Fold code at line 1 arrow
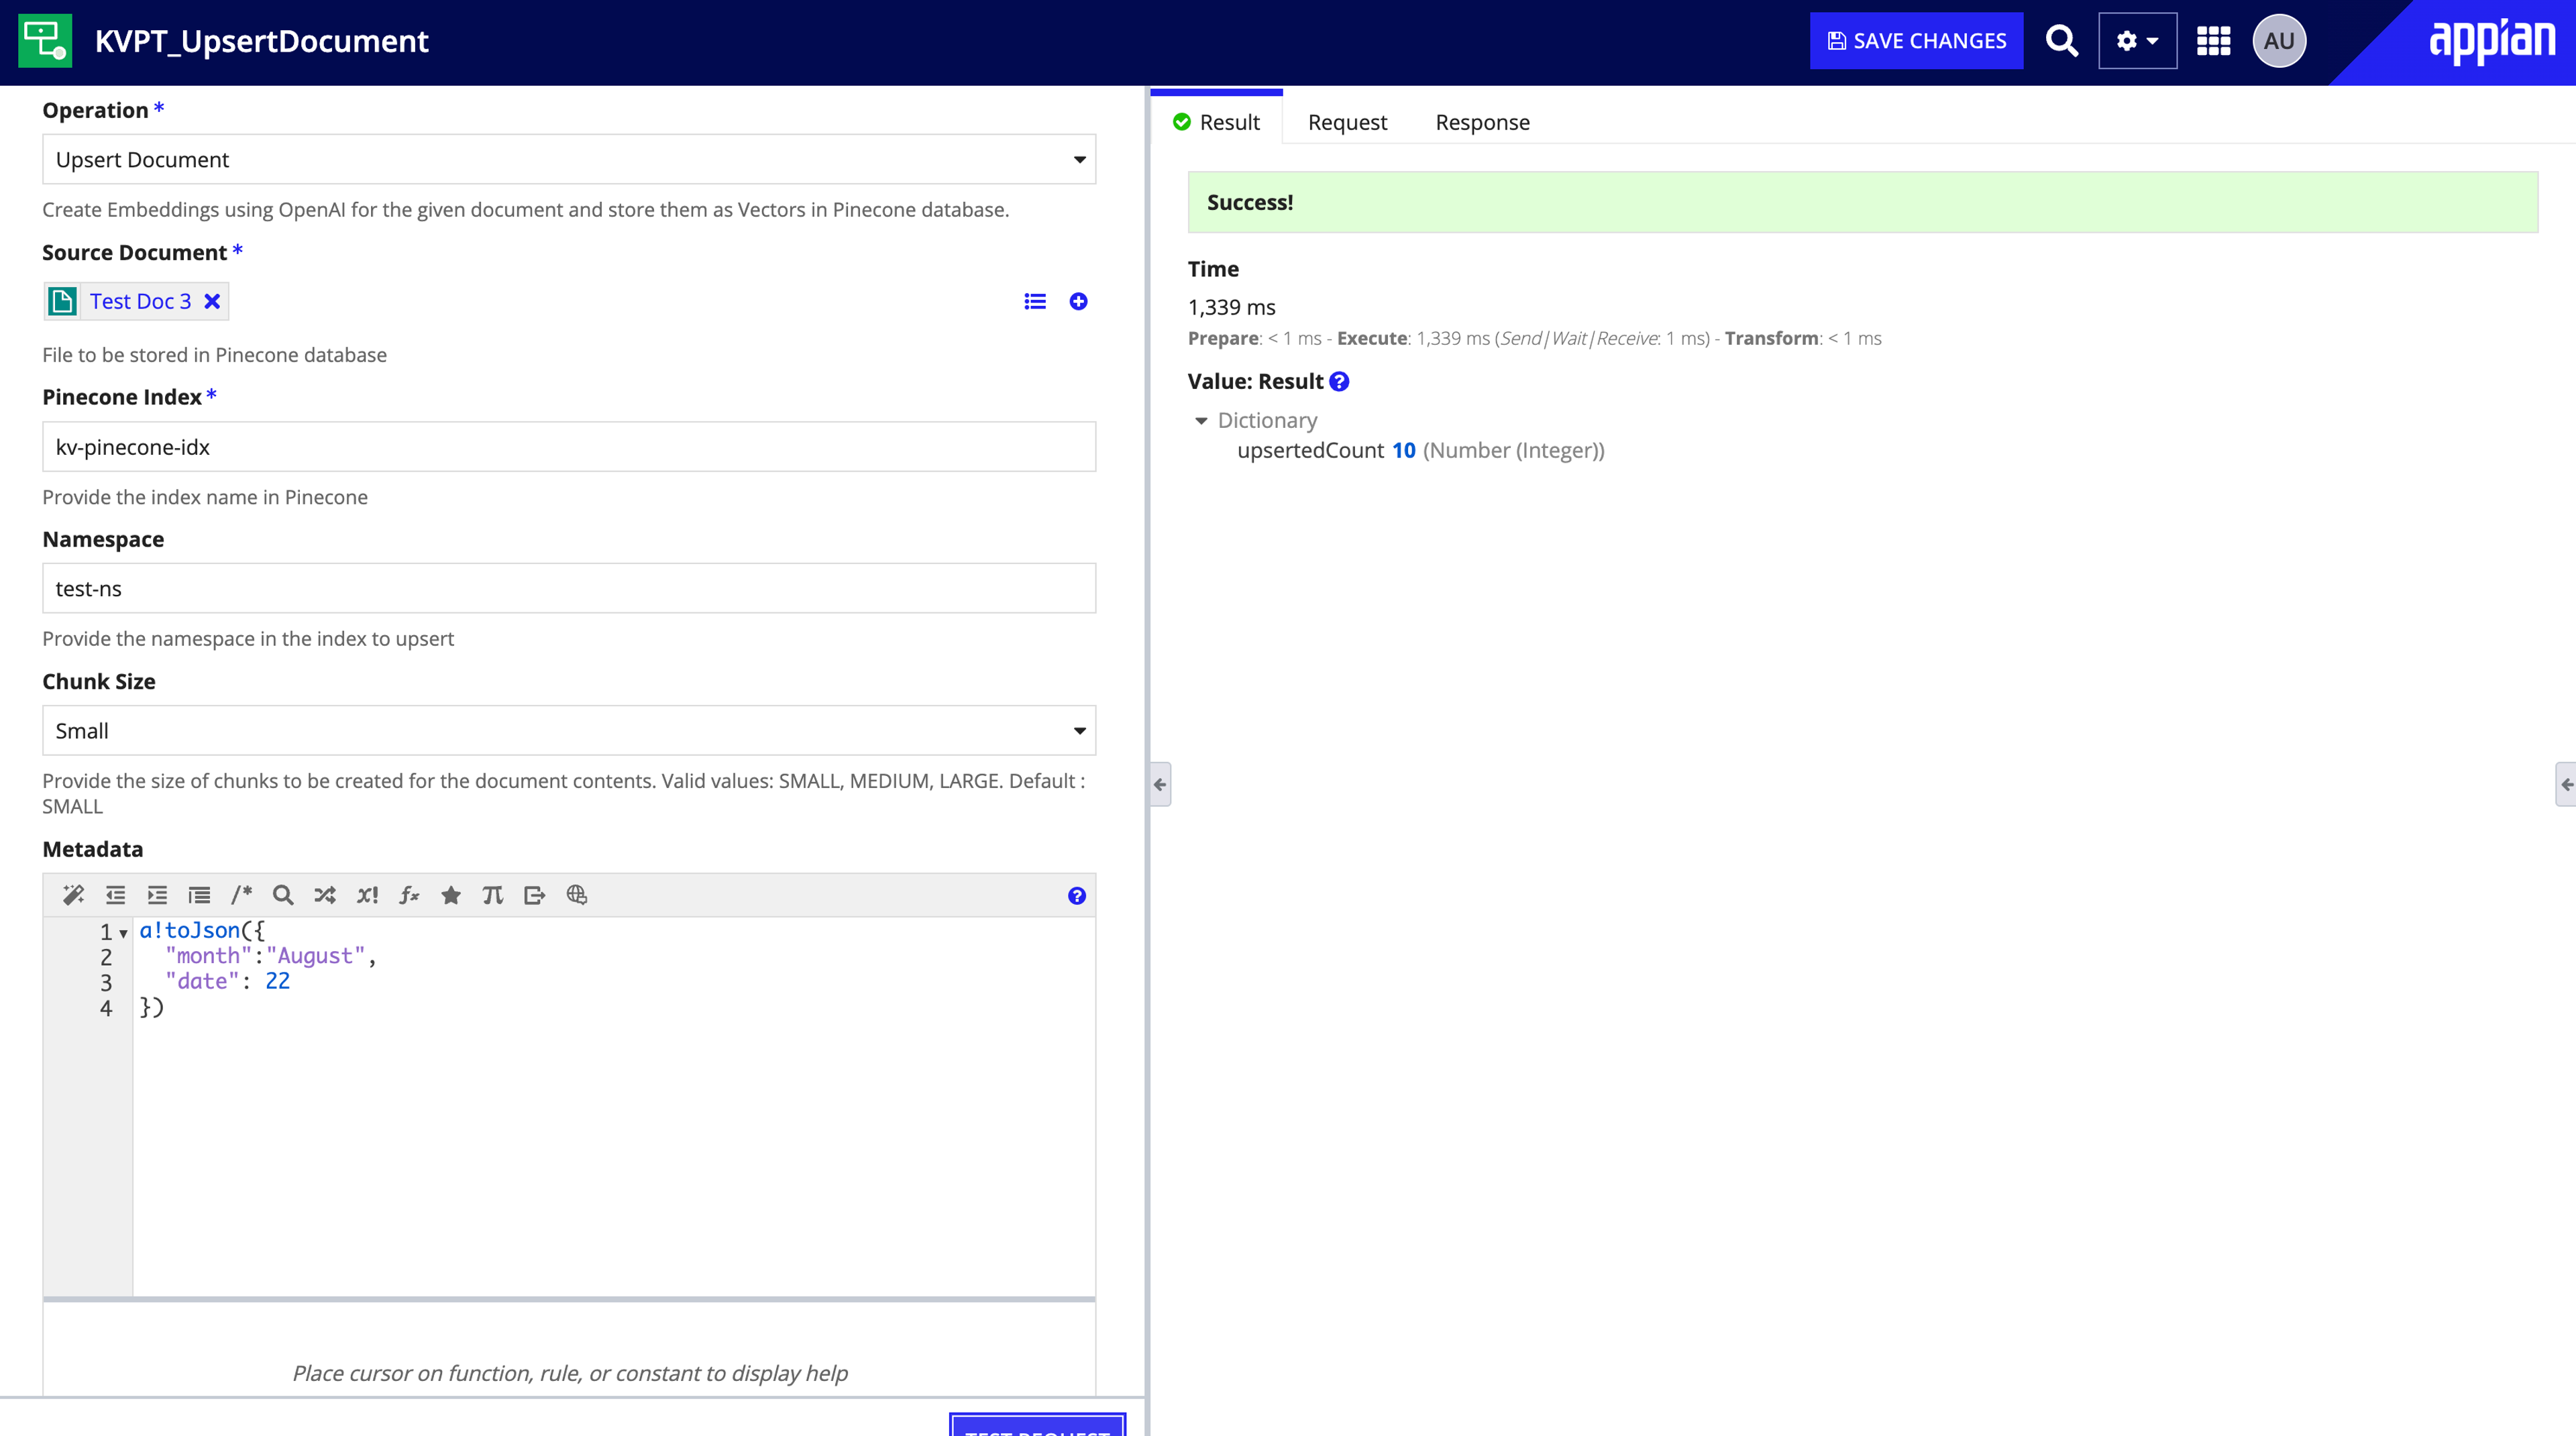The width and height of the screenshot is (2576, 1436). click(123, 933)
